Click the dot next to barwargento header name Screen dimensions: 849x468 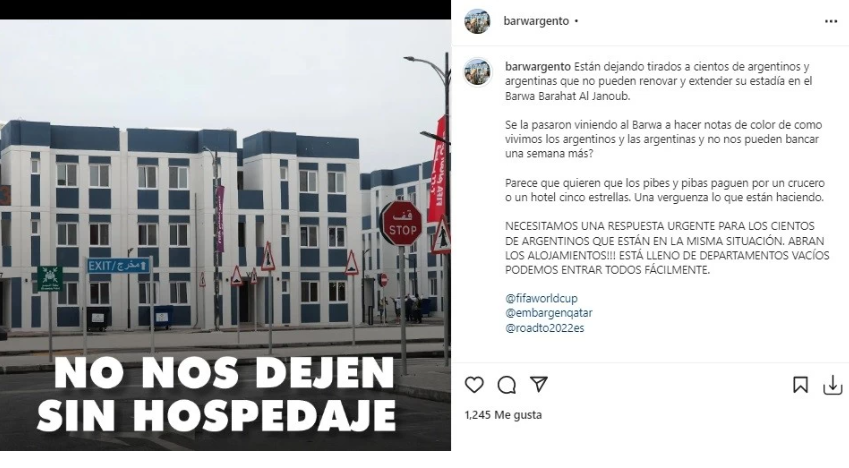pyautogui.click(x=576, y=21)
